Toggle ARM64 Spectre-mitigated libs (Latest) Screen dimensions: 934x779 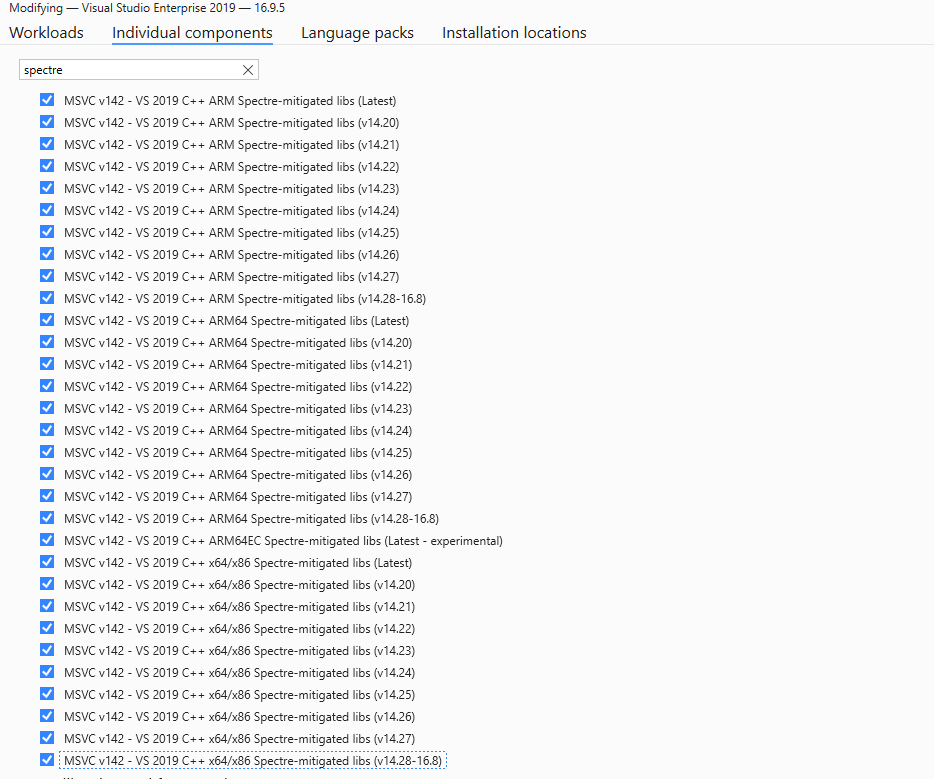coord(47,320)
